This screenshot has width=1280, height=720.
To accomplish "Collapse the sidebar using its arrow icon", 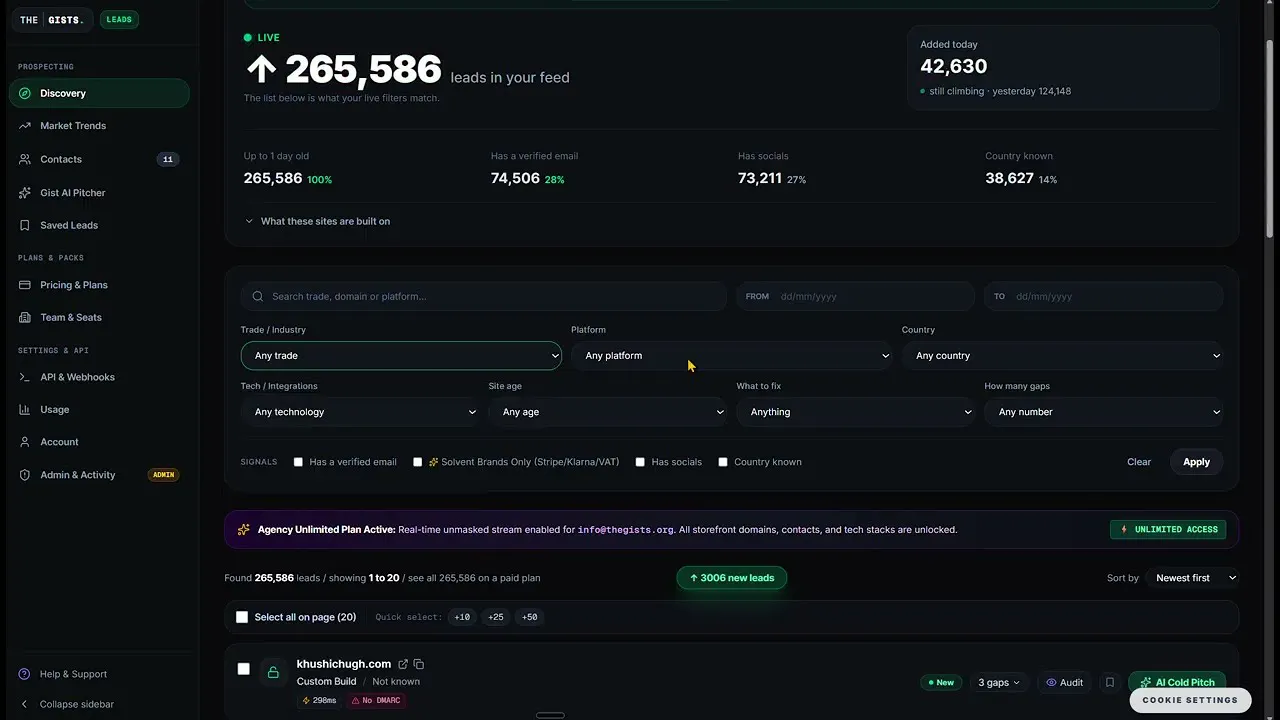I will (x=25, y=704).
